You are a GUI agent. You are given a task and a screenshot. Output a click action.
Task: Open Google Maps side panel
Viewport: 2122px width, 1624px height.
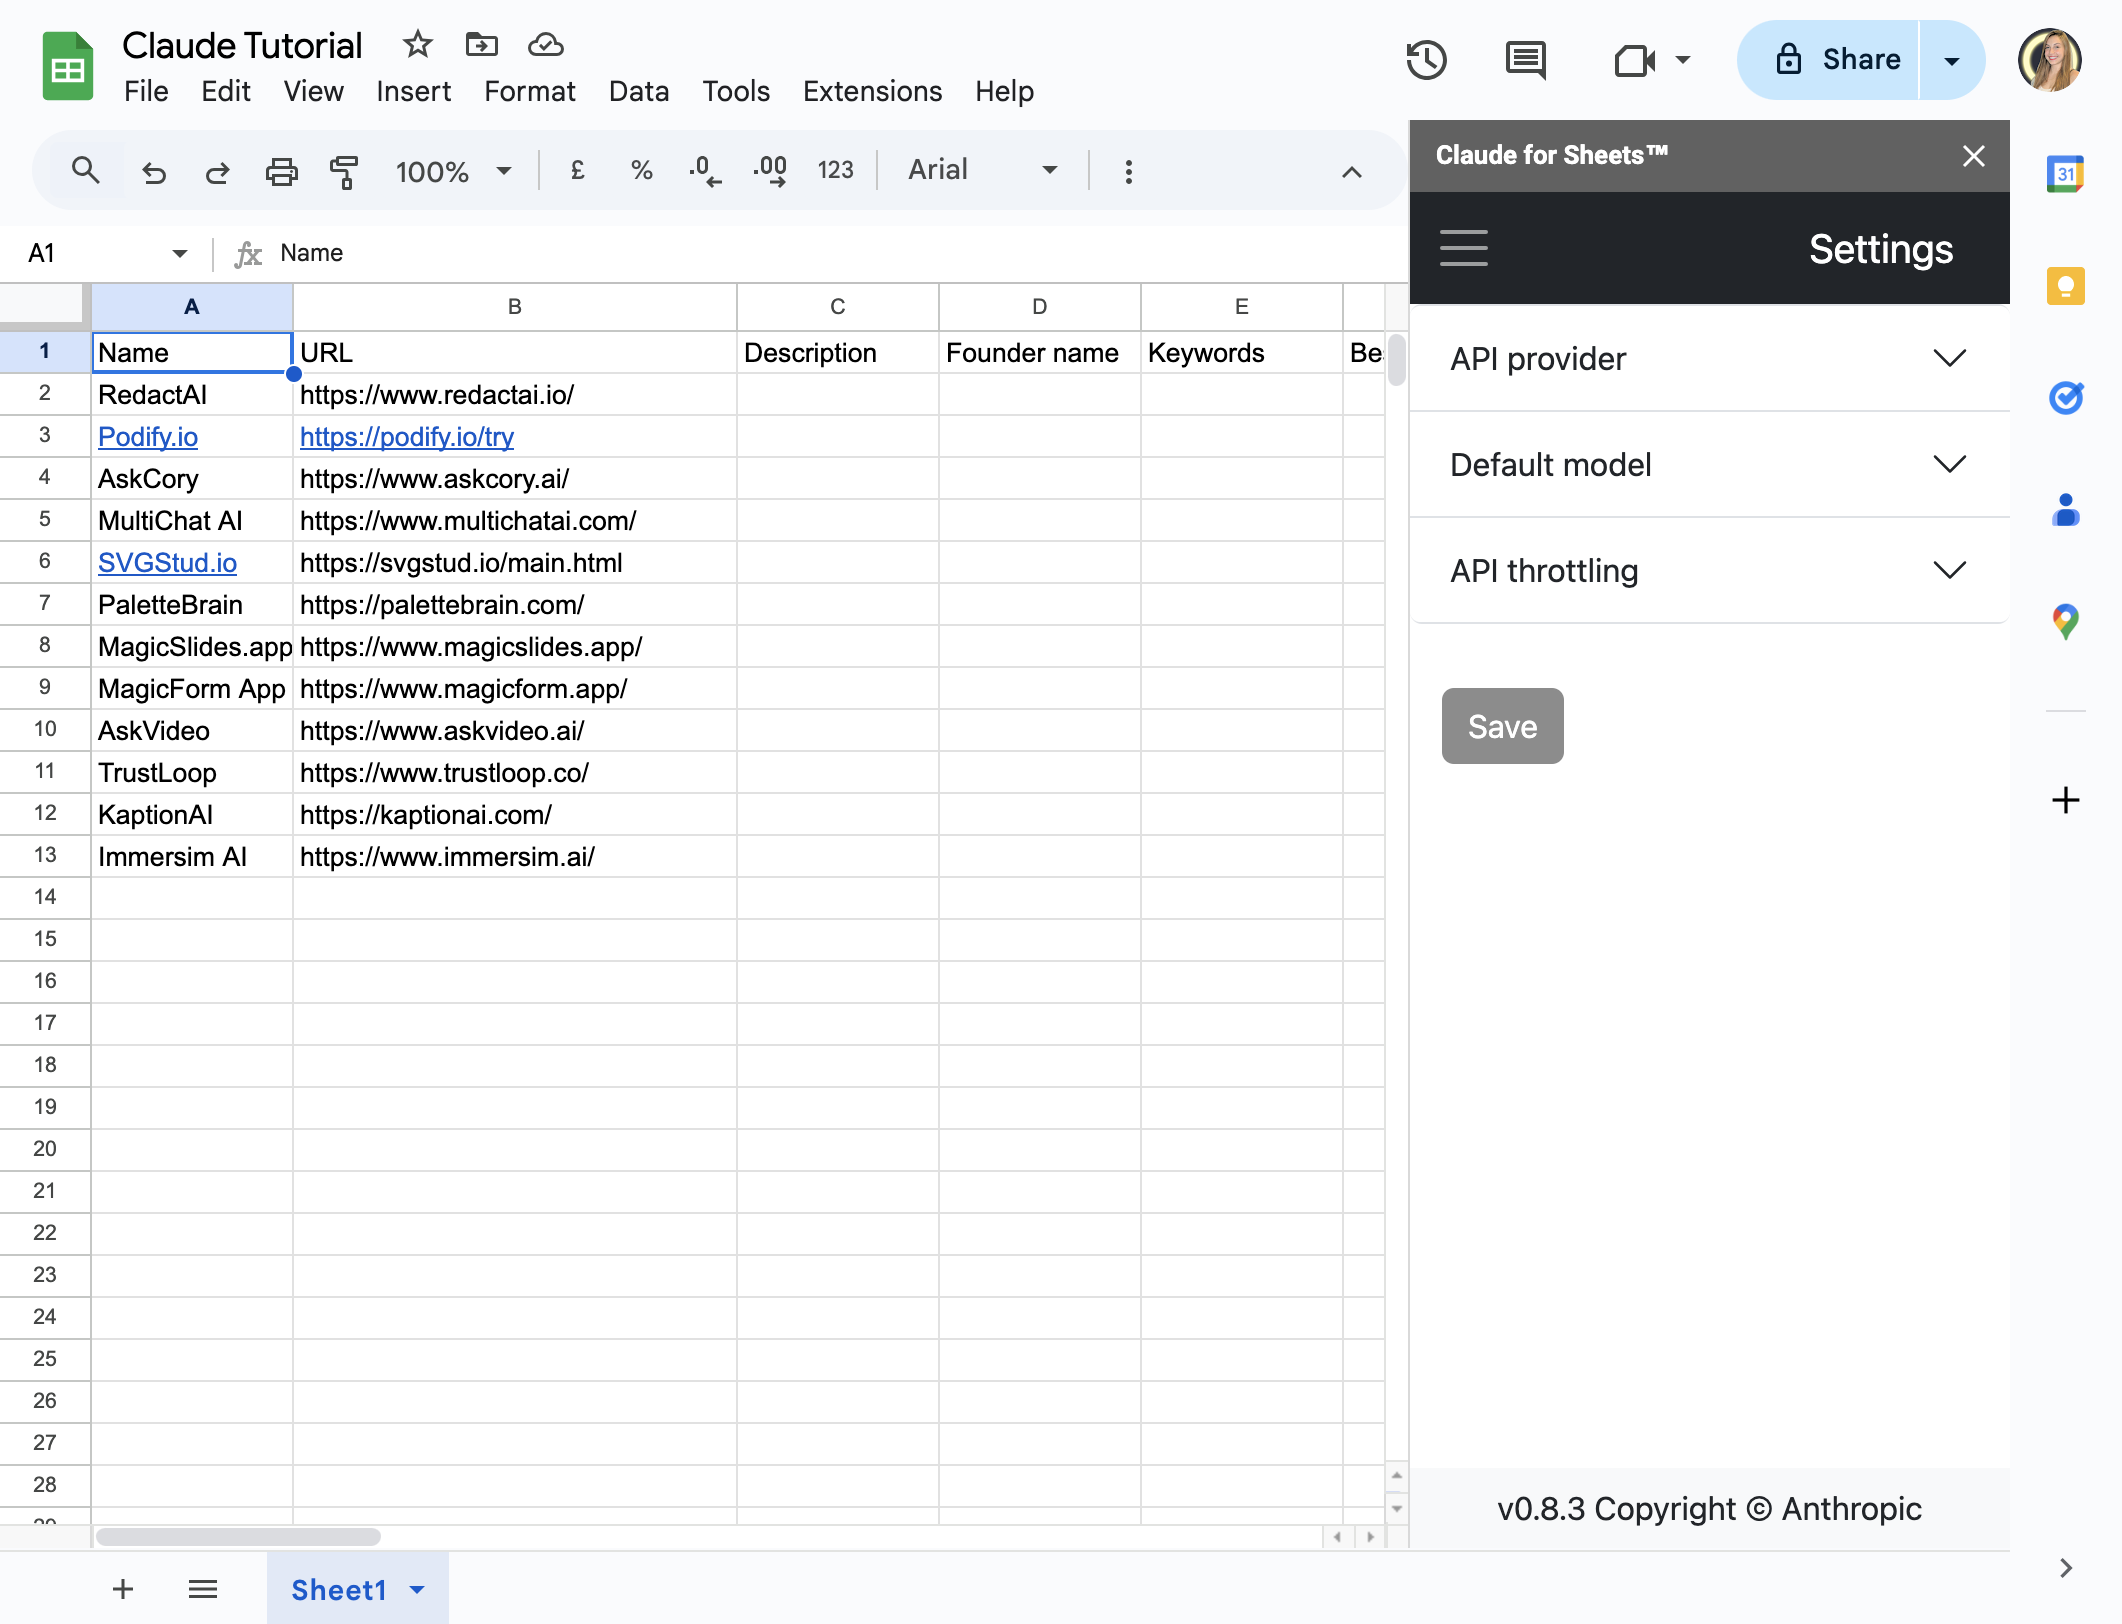(x=2065, y=622)
